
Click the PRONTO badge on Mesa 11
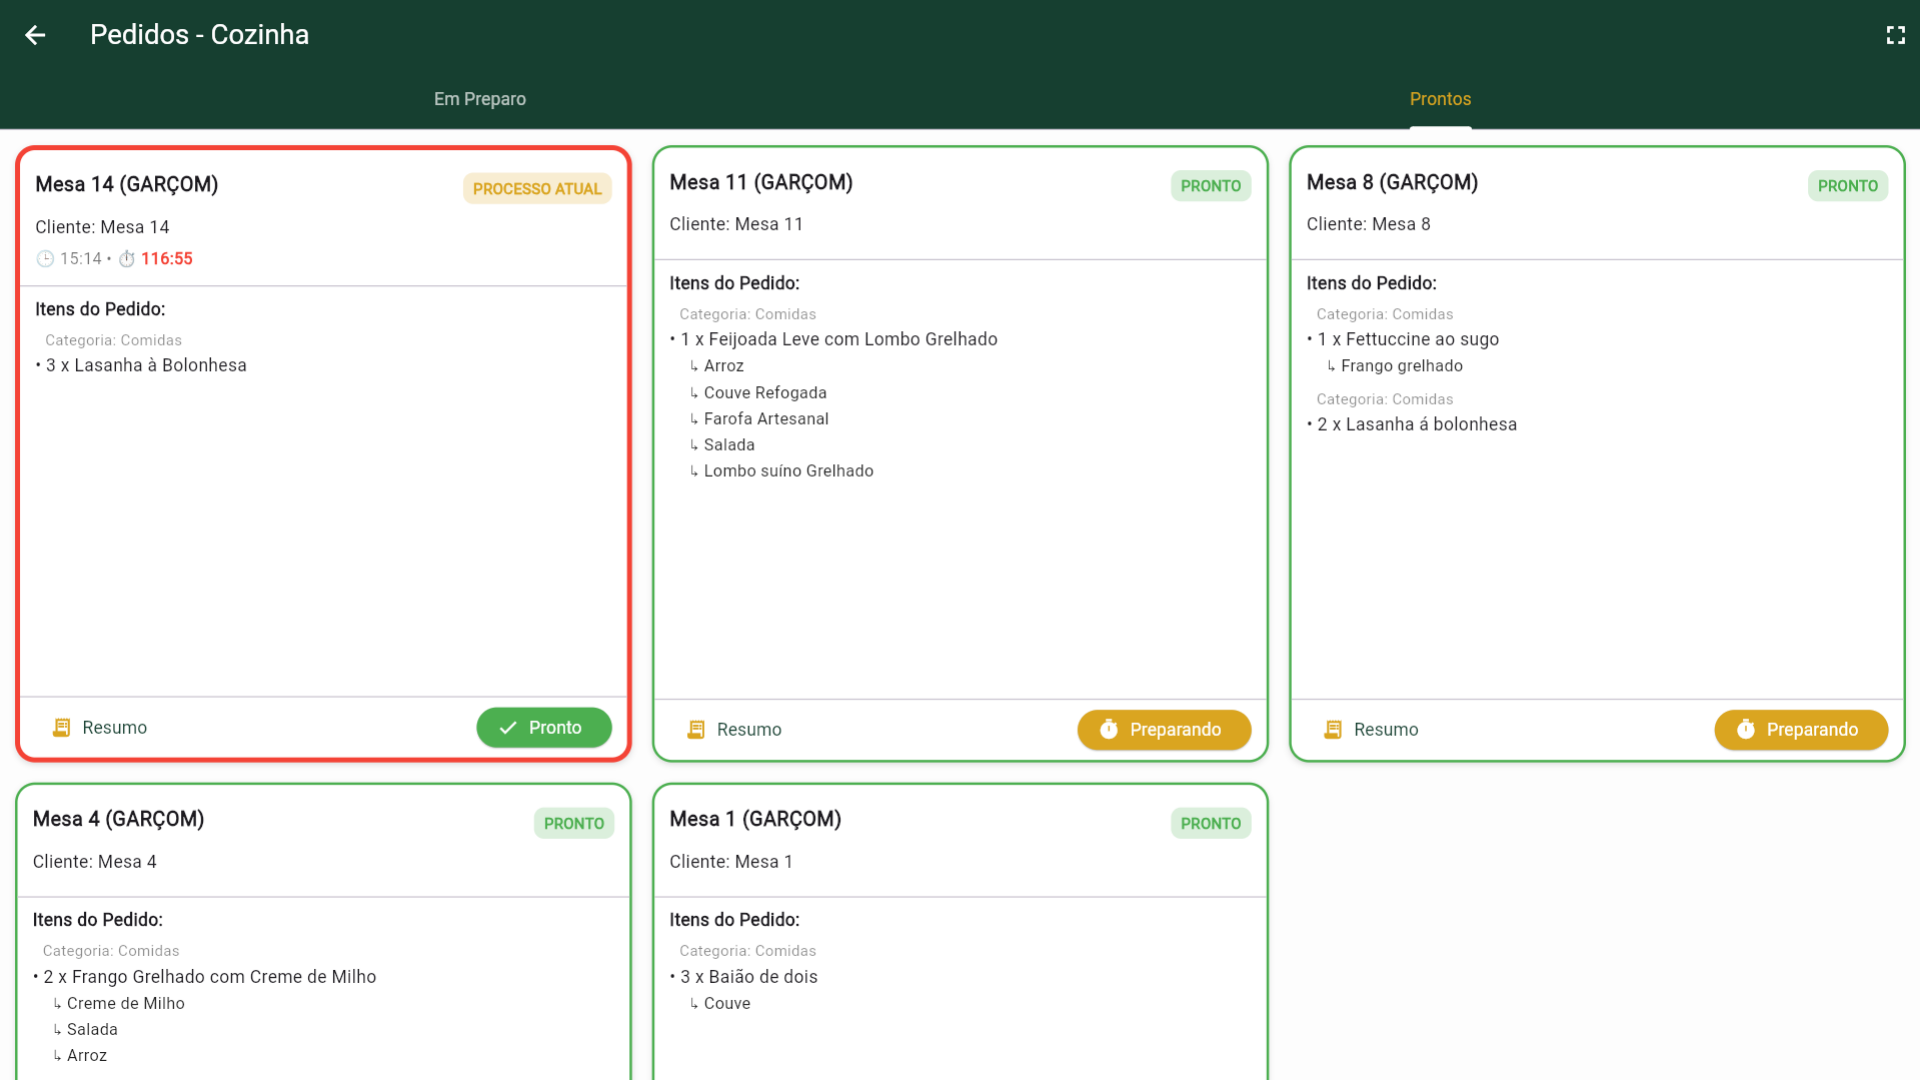coord(1210,186)
